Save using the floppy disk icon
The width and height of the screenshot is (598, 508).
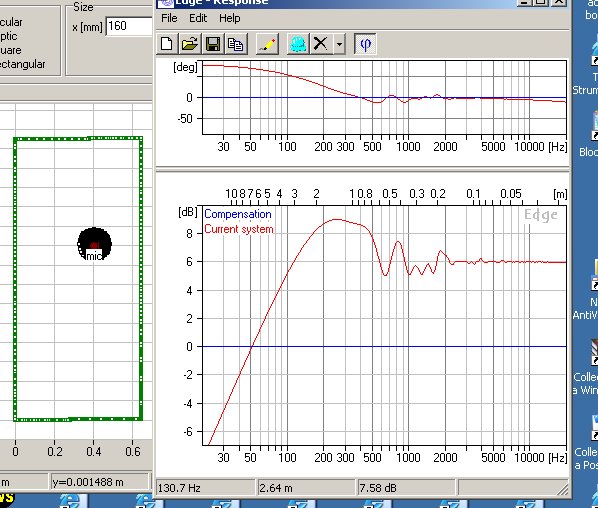(x=213, y=44)
